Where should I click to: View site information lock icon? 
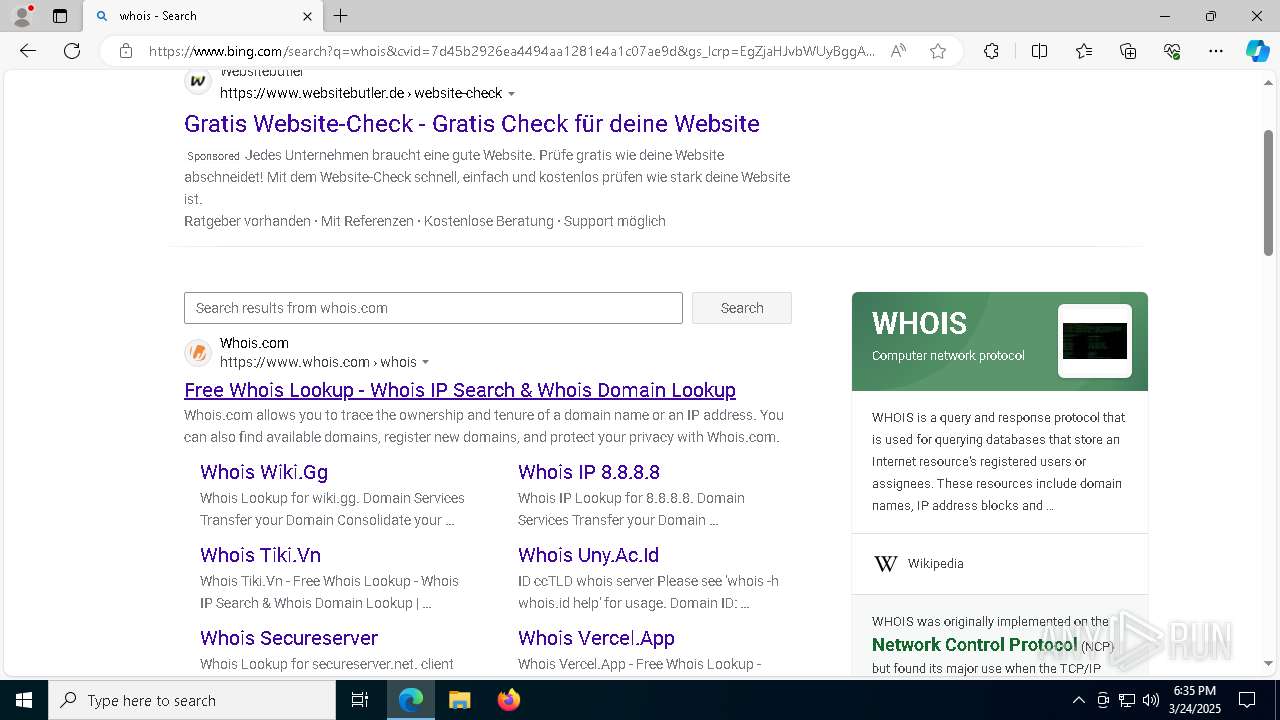coord(126,51)
